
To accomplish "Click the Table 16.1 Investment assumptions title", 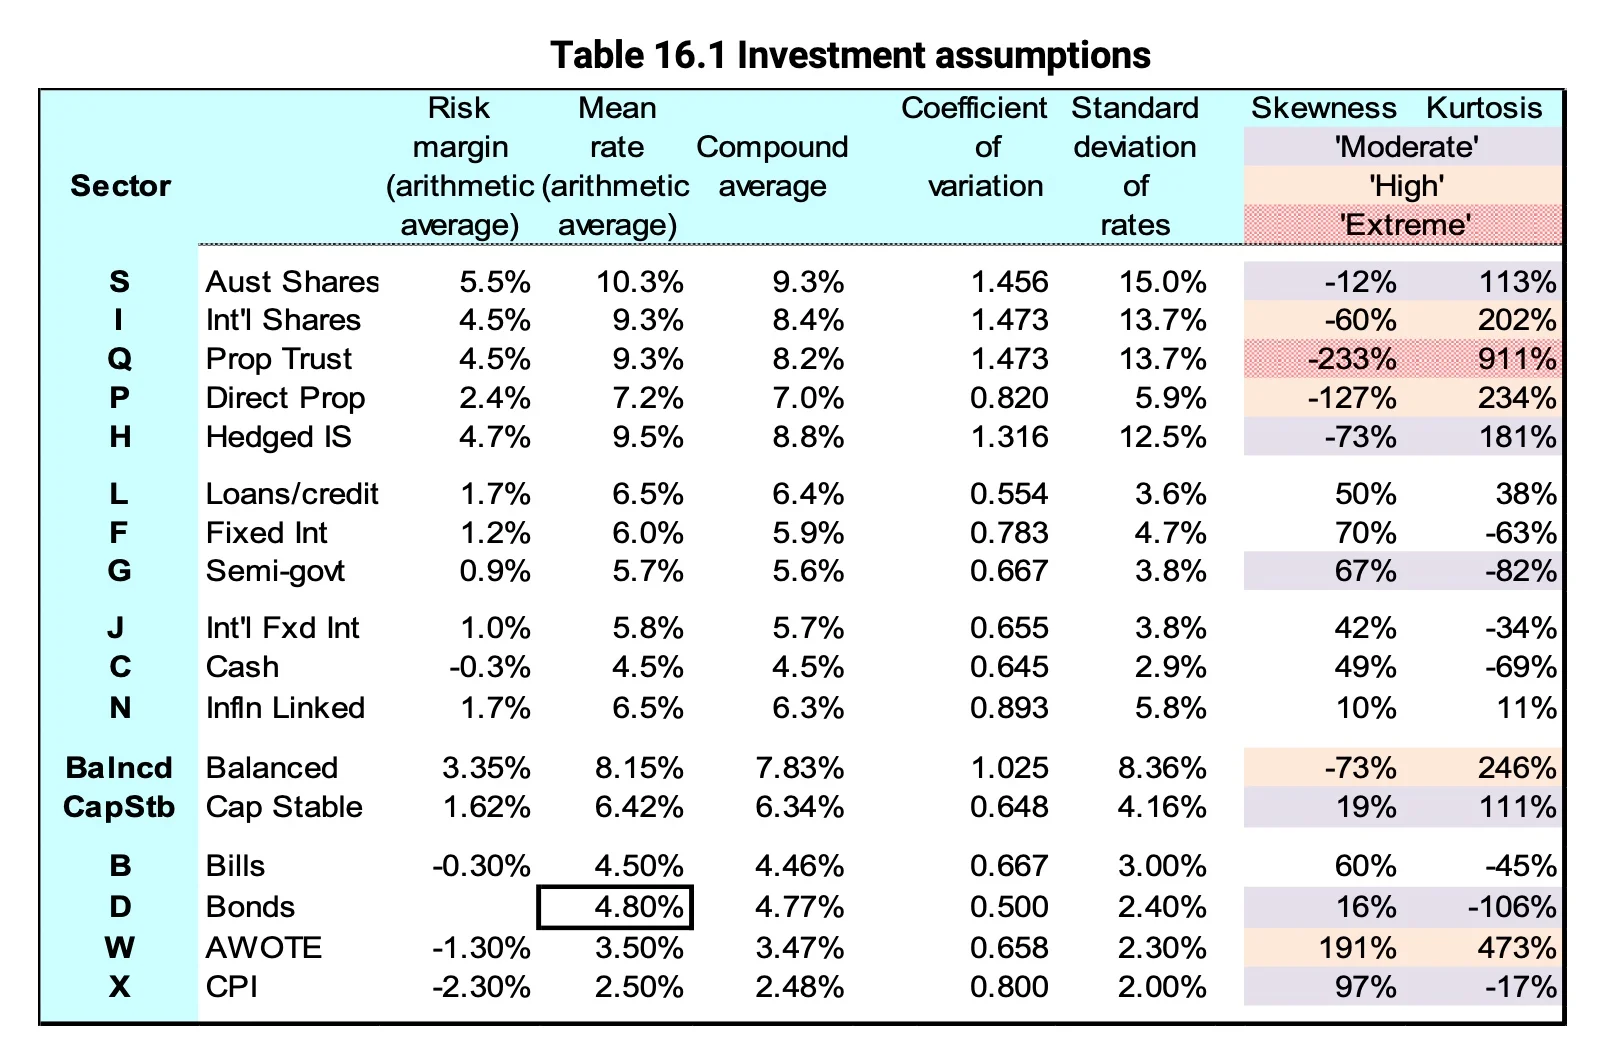I will click(850, 55).
